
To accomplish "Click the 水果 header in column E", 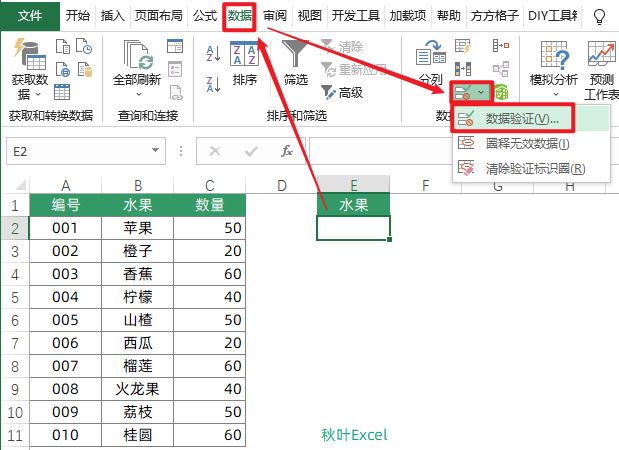I will tap(353, 205).
